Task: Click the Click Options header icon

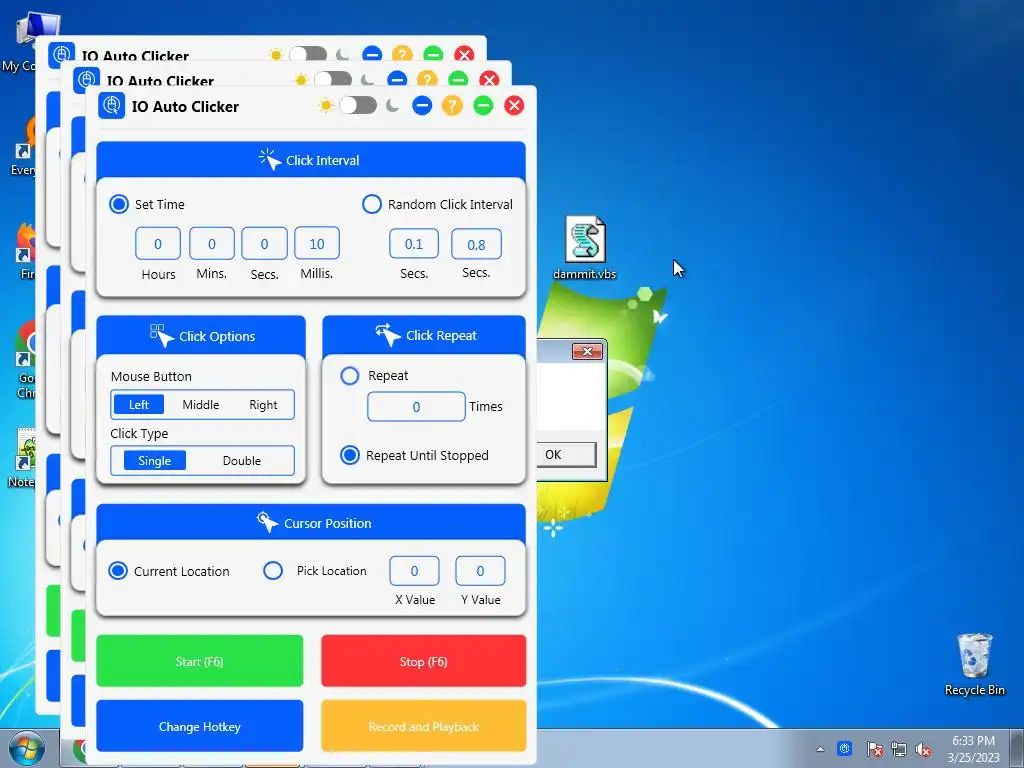Action: pos(161,336)
